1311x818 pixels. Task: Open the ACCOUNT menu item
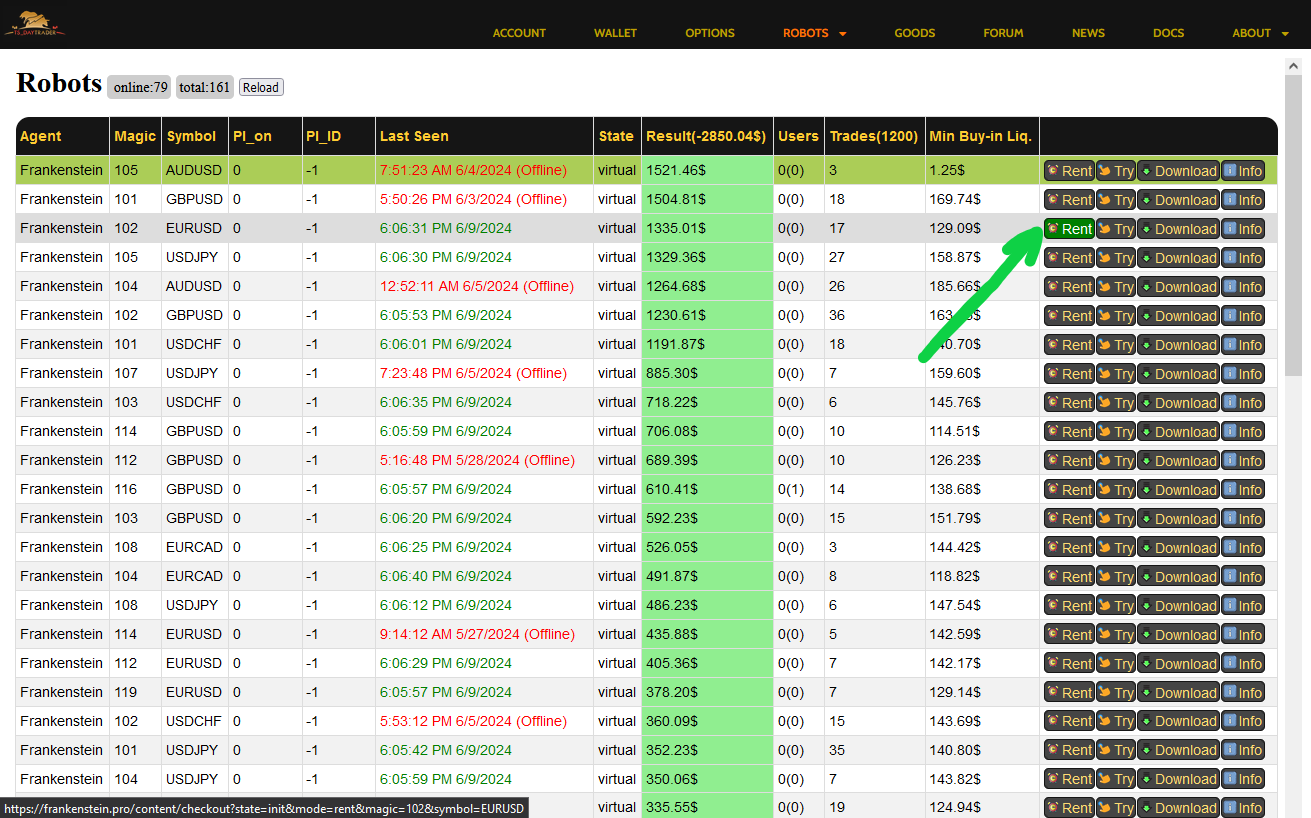[519, 33]
